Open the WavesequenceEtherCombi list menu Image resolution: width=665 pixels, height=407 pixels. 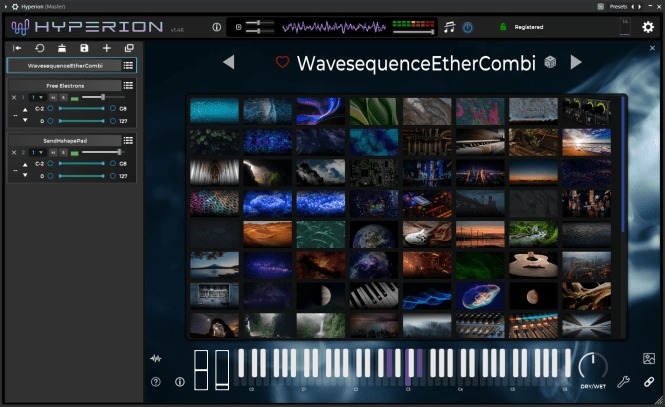(x=128, y=65)
